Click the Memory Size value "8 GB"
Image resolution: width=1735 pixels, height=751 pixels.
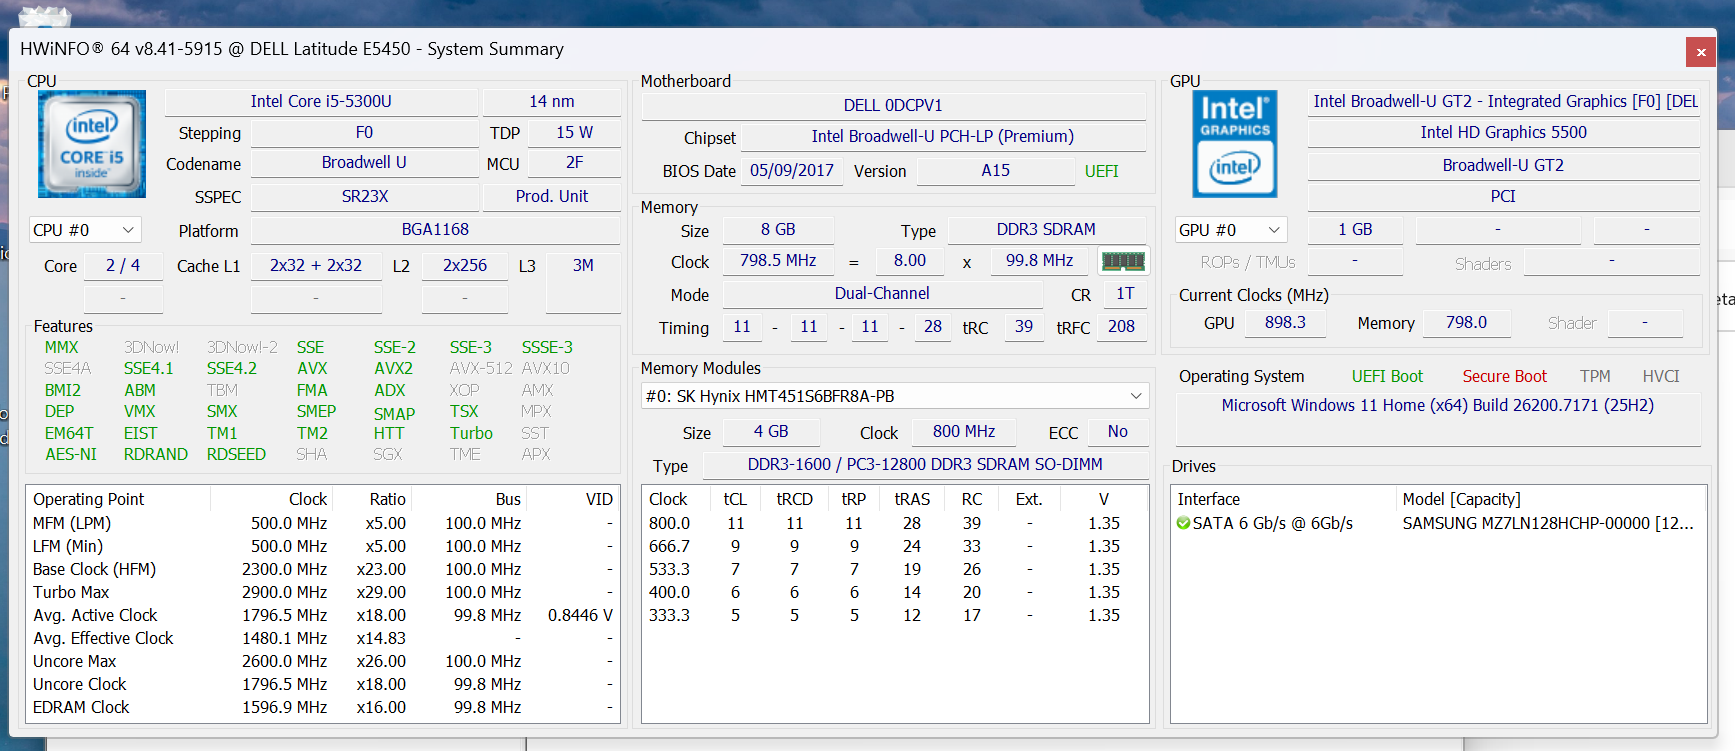[778, 229]
